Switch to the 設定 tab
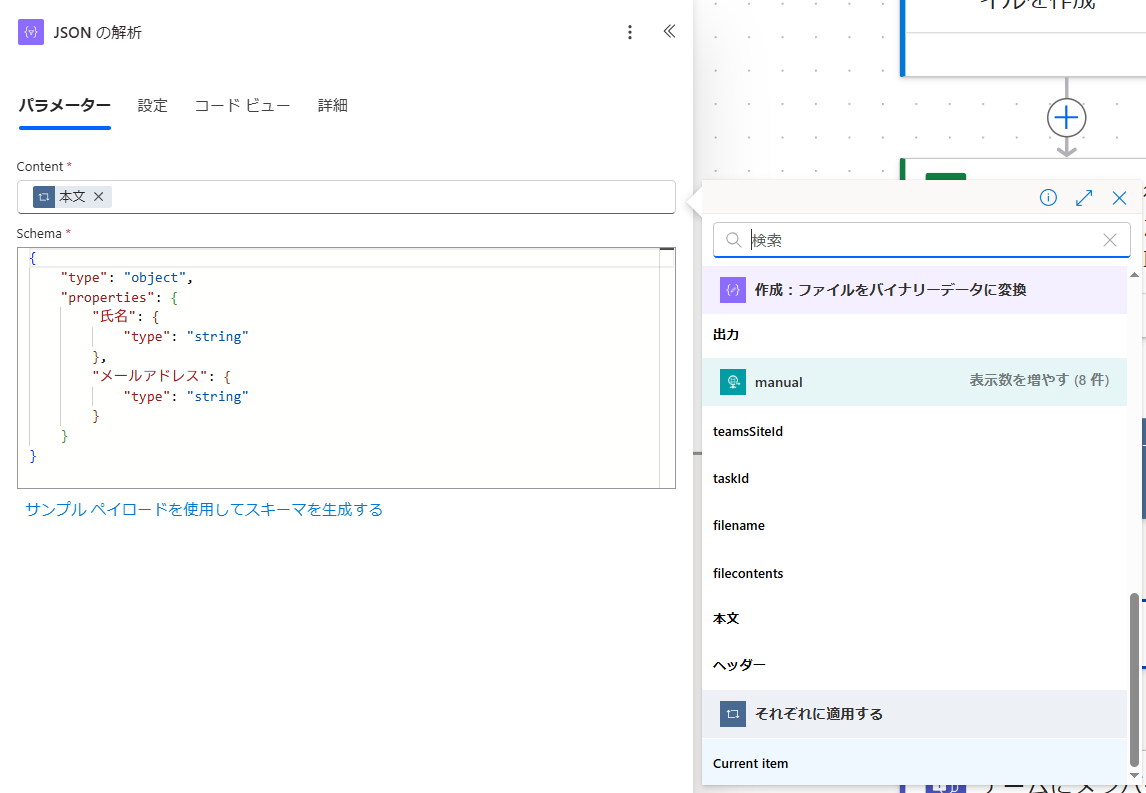Screen dimensions: 1146x793 click(x=153, y=105)
